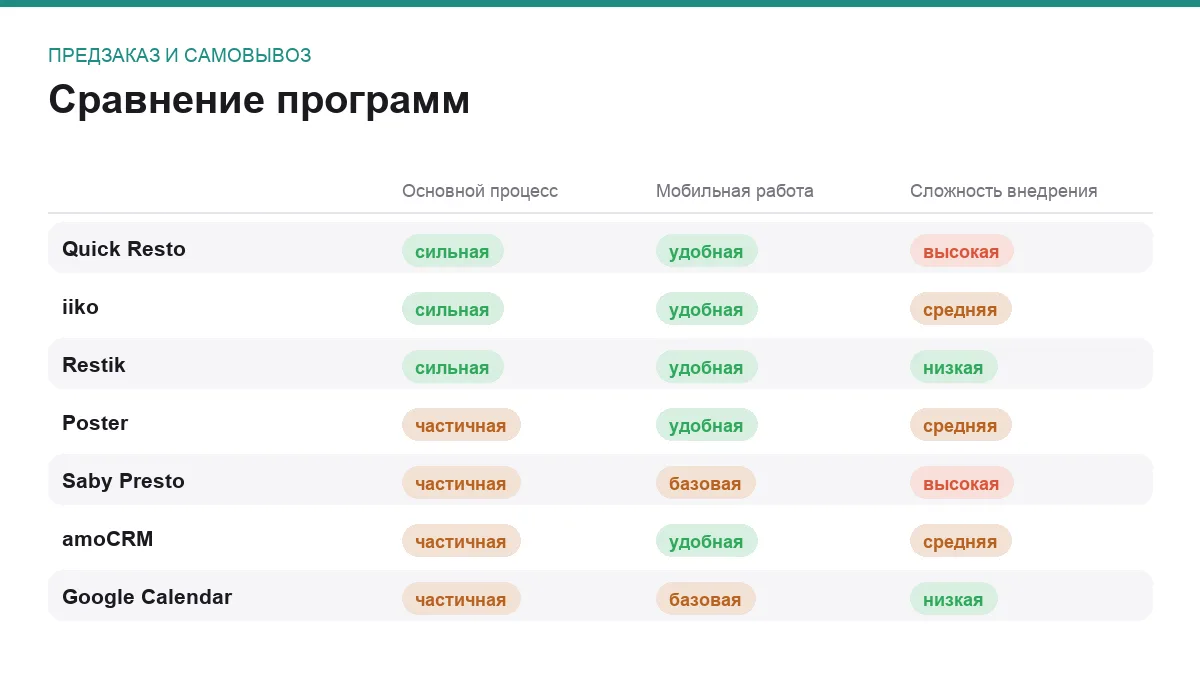Click "сильная" badge in iiko row

pos(453,309)
